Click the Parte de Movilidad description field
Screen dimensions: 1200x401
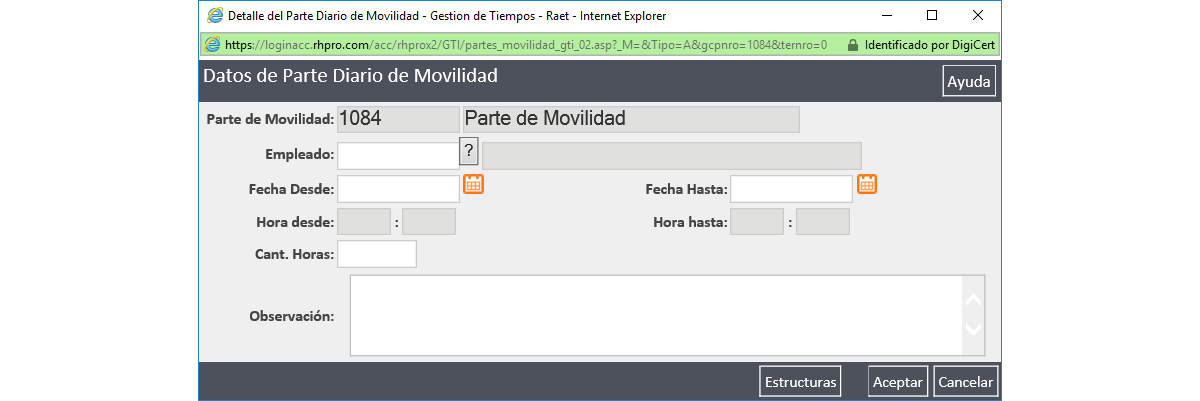pyautogui.click(x=630, y=119)
